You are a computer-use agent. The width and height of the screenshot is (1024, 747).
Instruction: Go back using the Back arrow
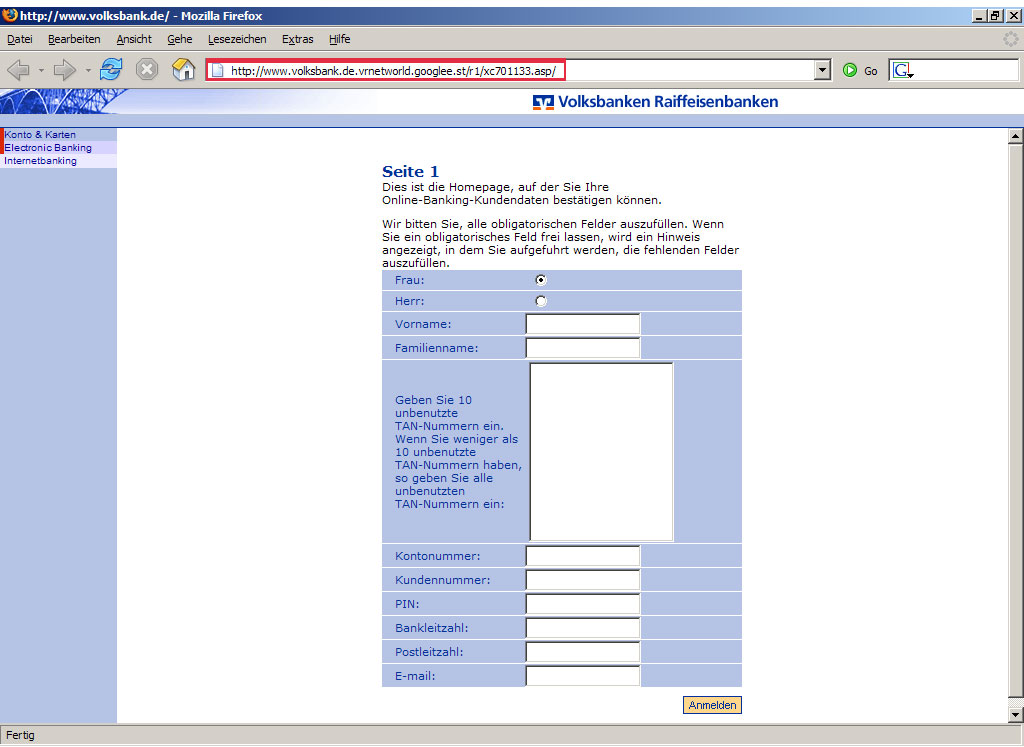pos(18,70)
